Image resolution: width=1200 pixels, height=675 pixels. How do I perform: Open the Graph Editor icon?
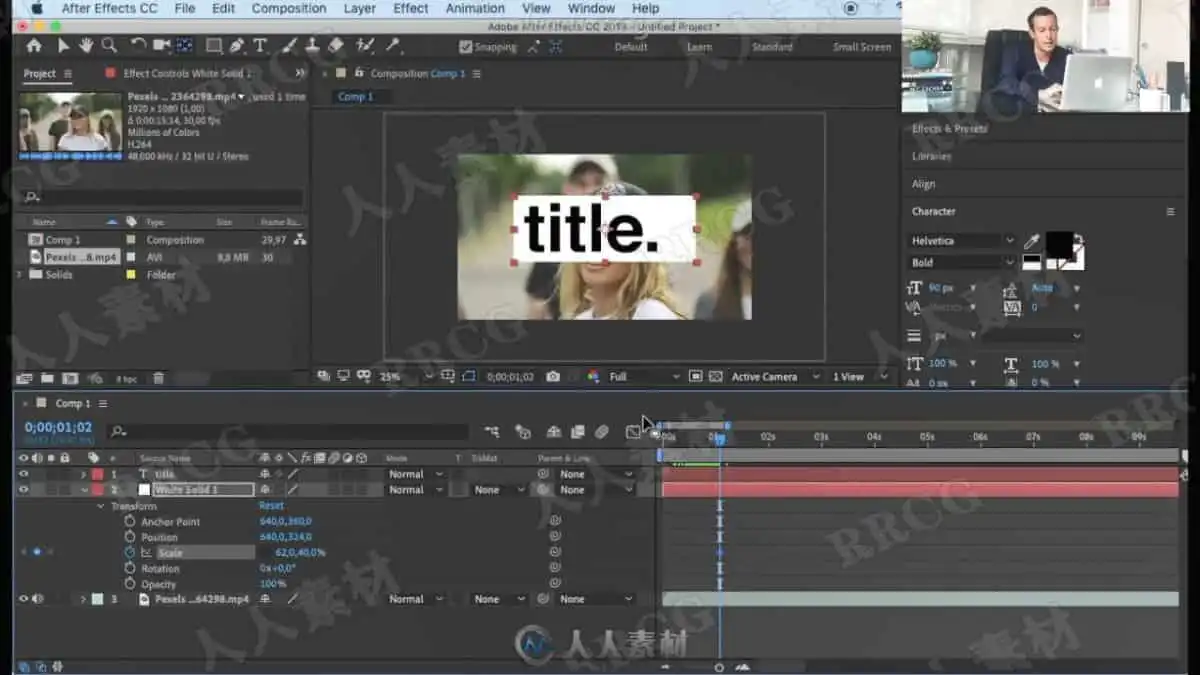(633, 432)
